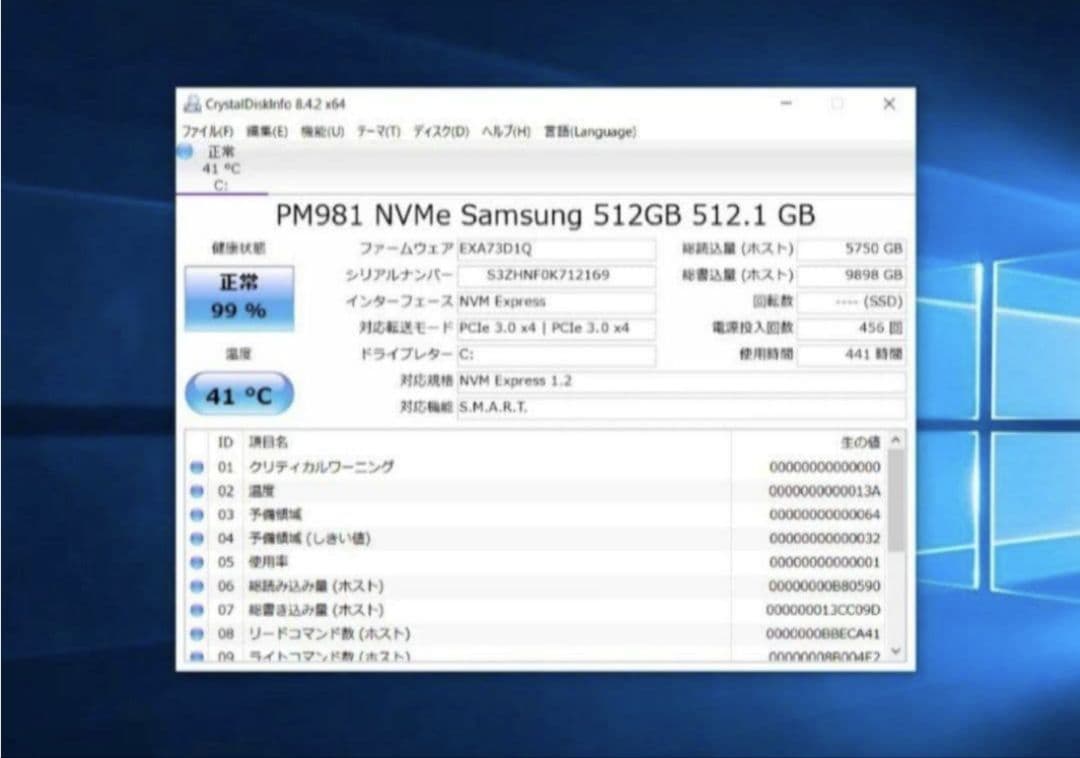
Task: Select the row 01 クリティカルワーニング
Action: coord(535,467)
